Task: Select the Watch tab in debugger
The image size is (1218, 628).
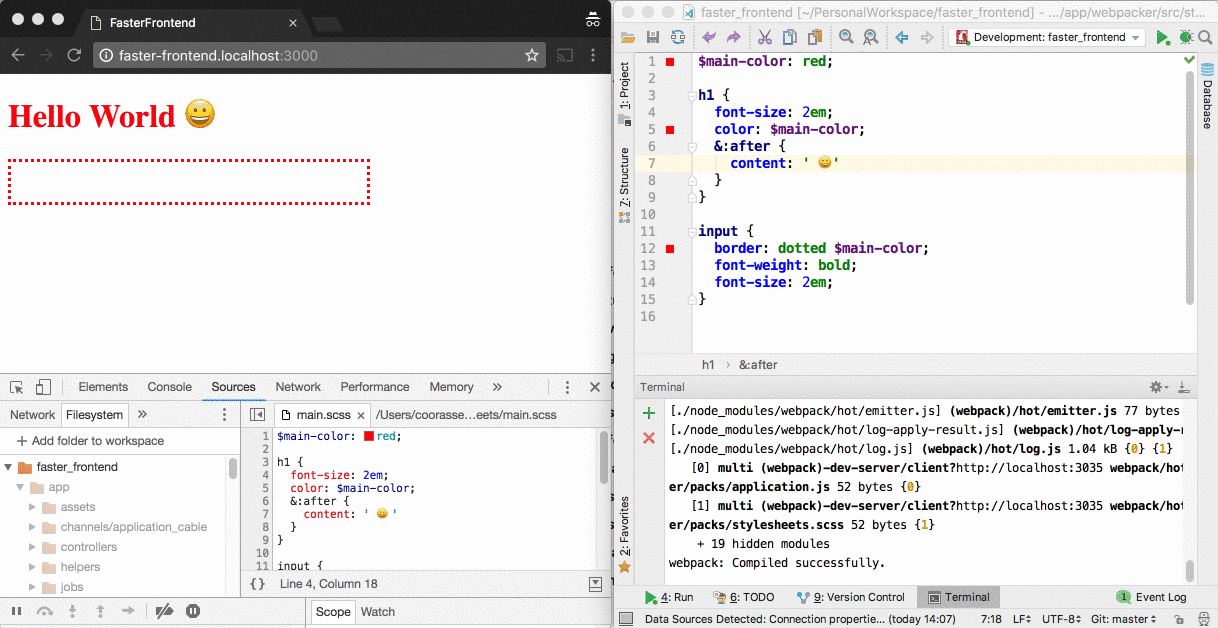Action: coord(378,612)
